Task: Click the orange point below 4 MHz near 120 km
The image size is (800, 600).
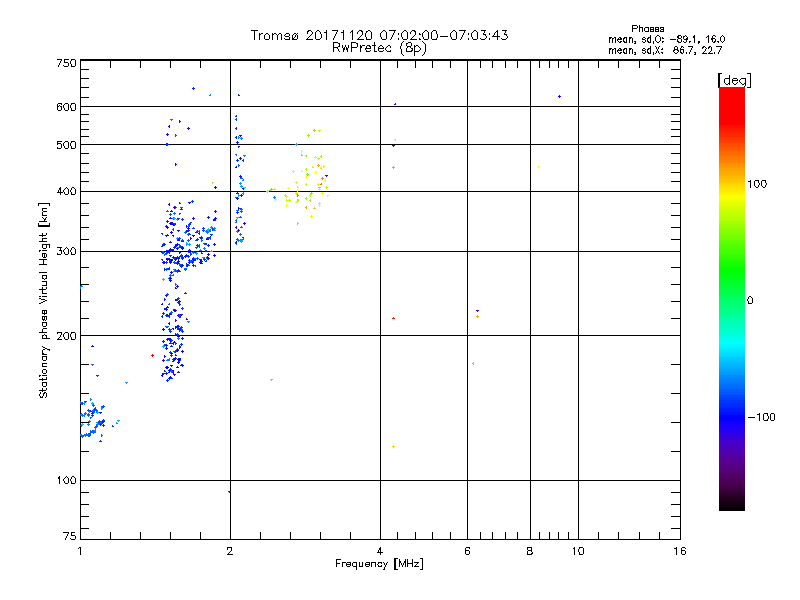Action: coord(394,446)
